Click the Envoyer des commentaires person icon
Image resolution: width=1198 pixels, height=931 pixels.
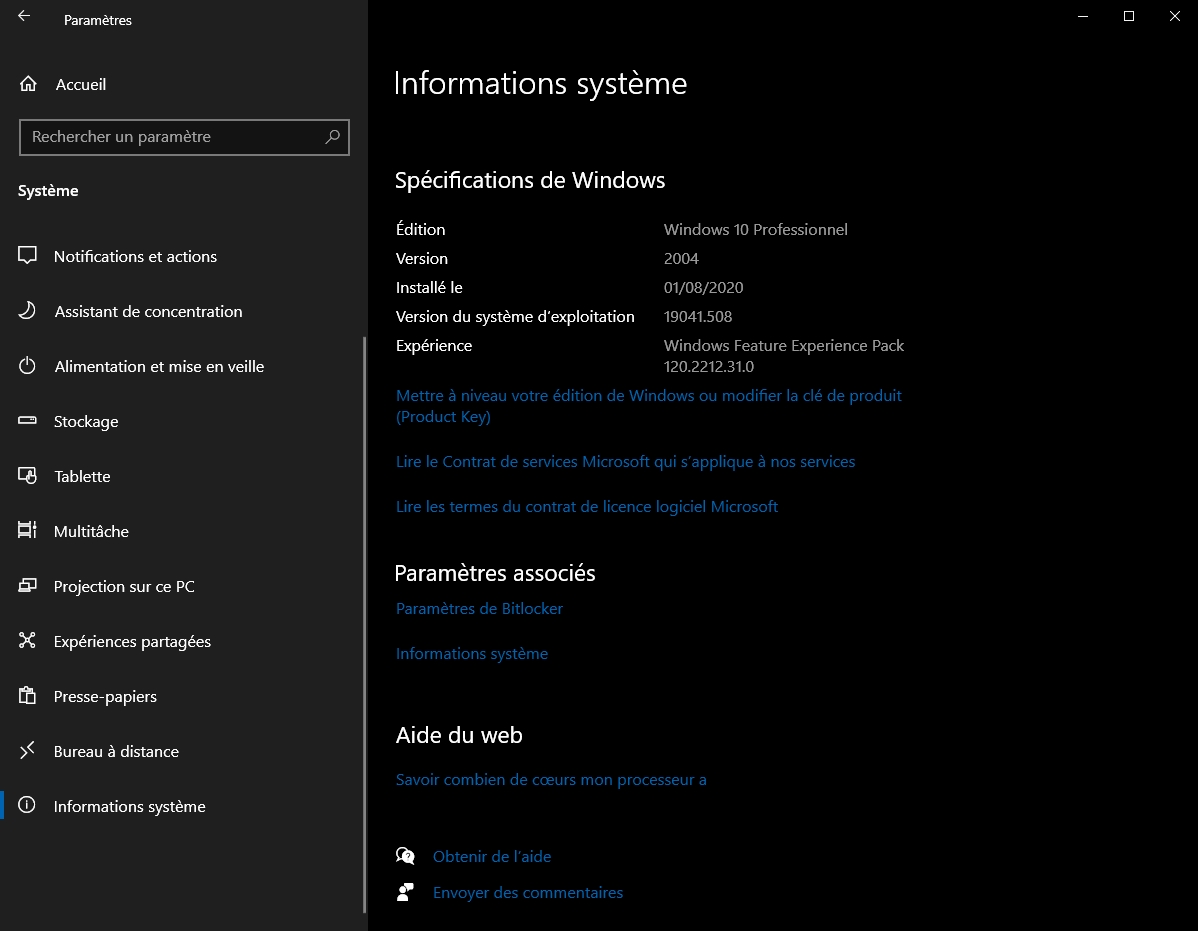point(405,892)
